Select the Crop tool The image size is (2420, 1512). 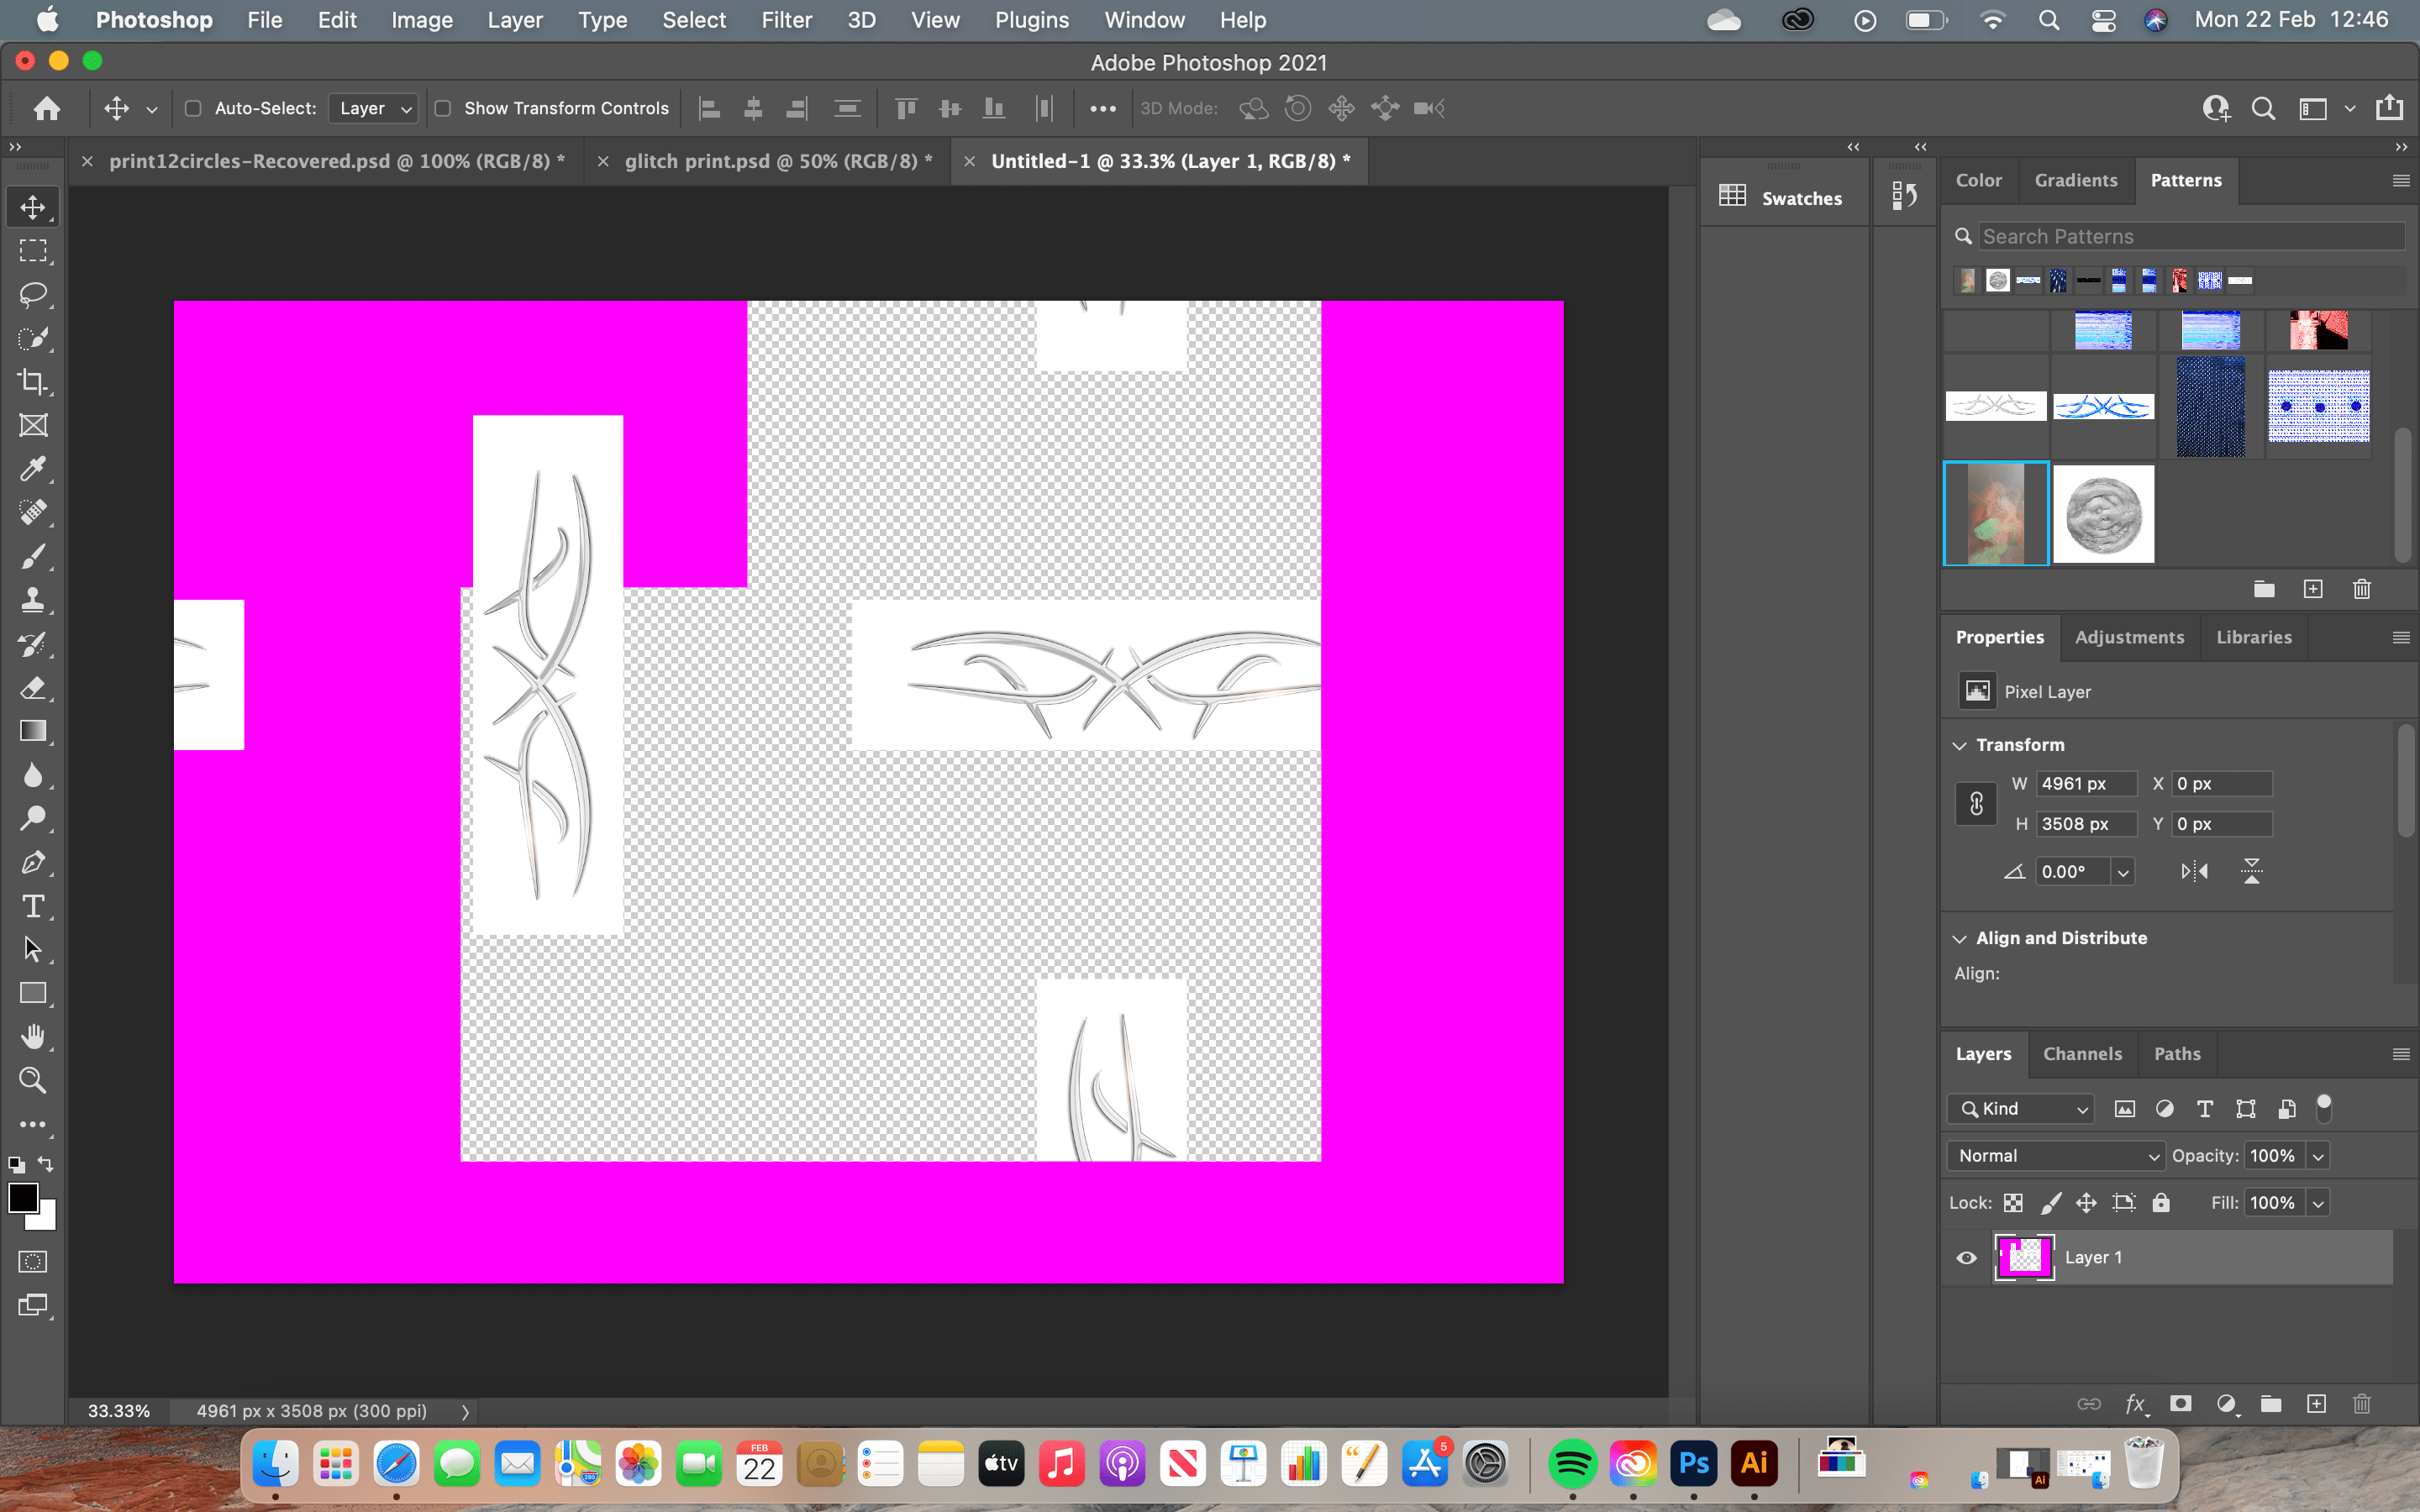pyautogui.click(x=33, y=382)
